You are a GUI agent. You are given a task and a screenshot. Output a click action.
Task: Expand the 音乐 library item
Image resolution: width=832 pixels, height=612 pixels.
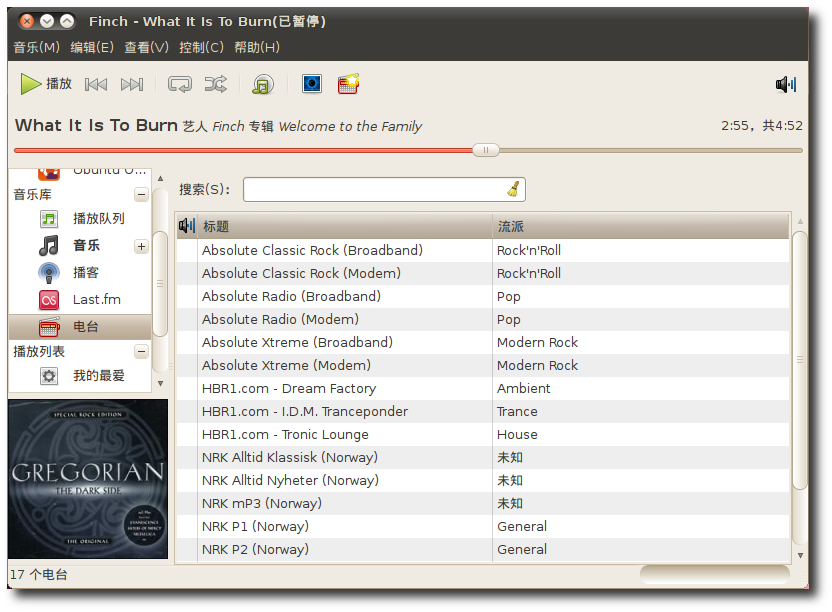pos(141,246)
